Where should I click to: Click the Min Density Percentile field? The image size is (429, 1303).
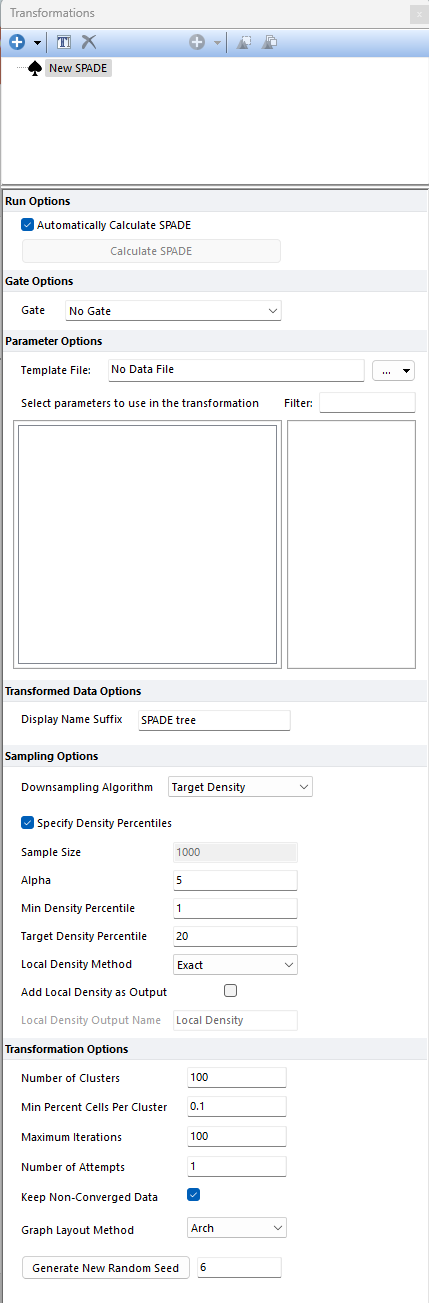[234, 908]
